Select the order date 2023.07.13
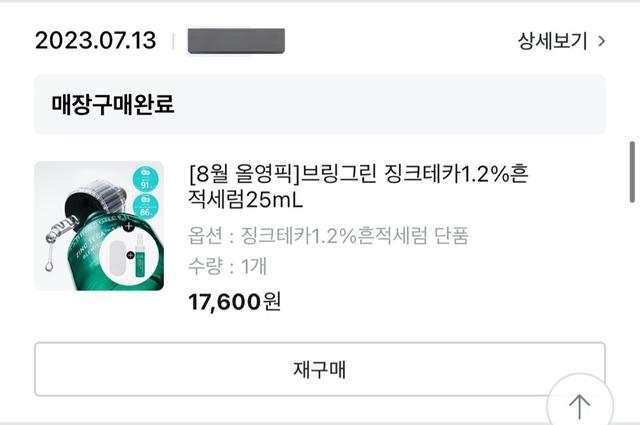Image resolution: width=640 pixels, height=425 pixels. point(96,41)
